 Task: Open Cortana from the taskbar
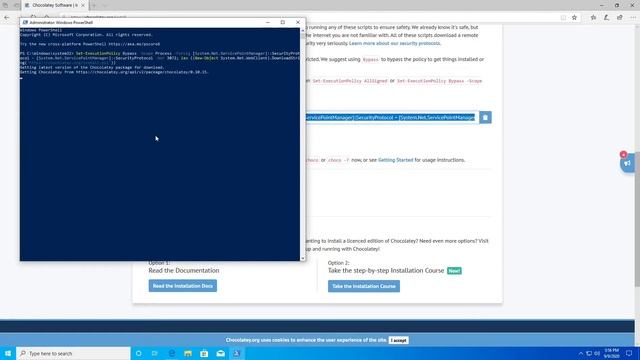point(139,353)
